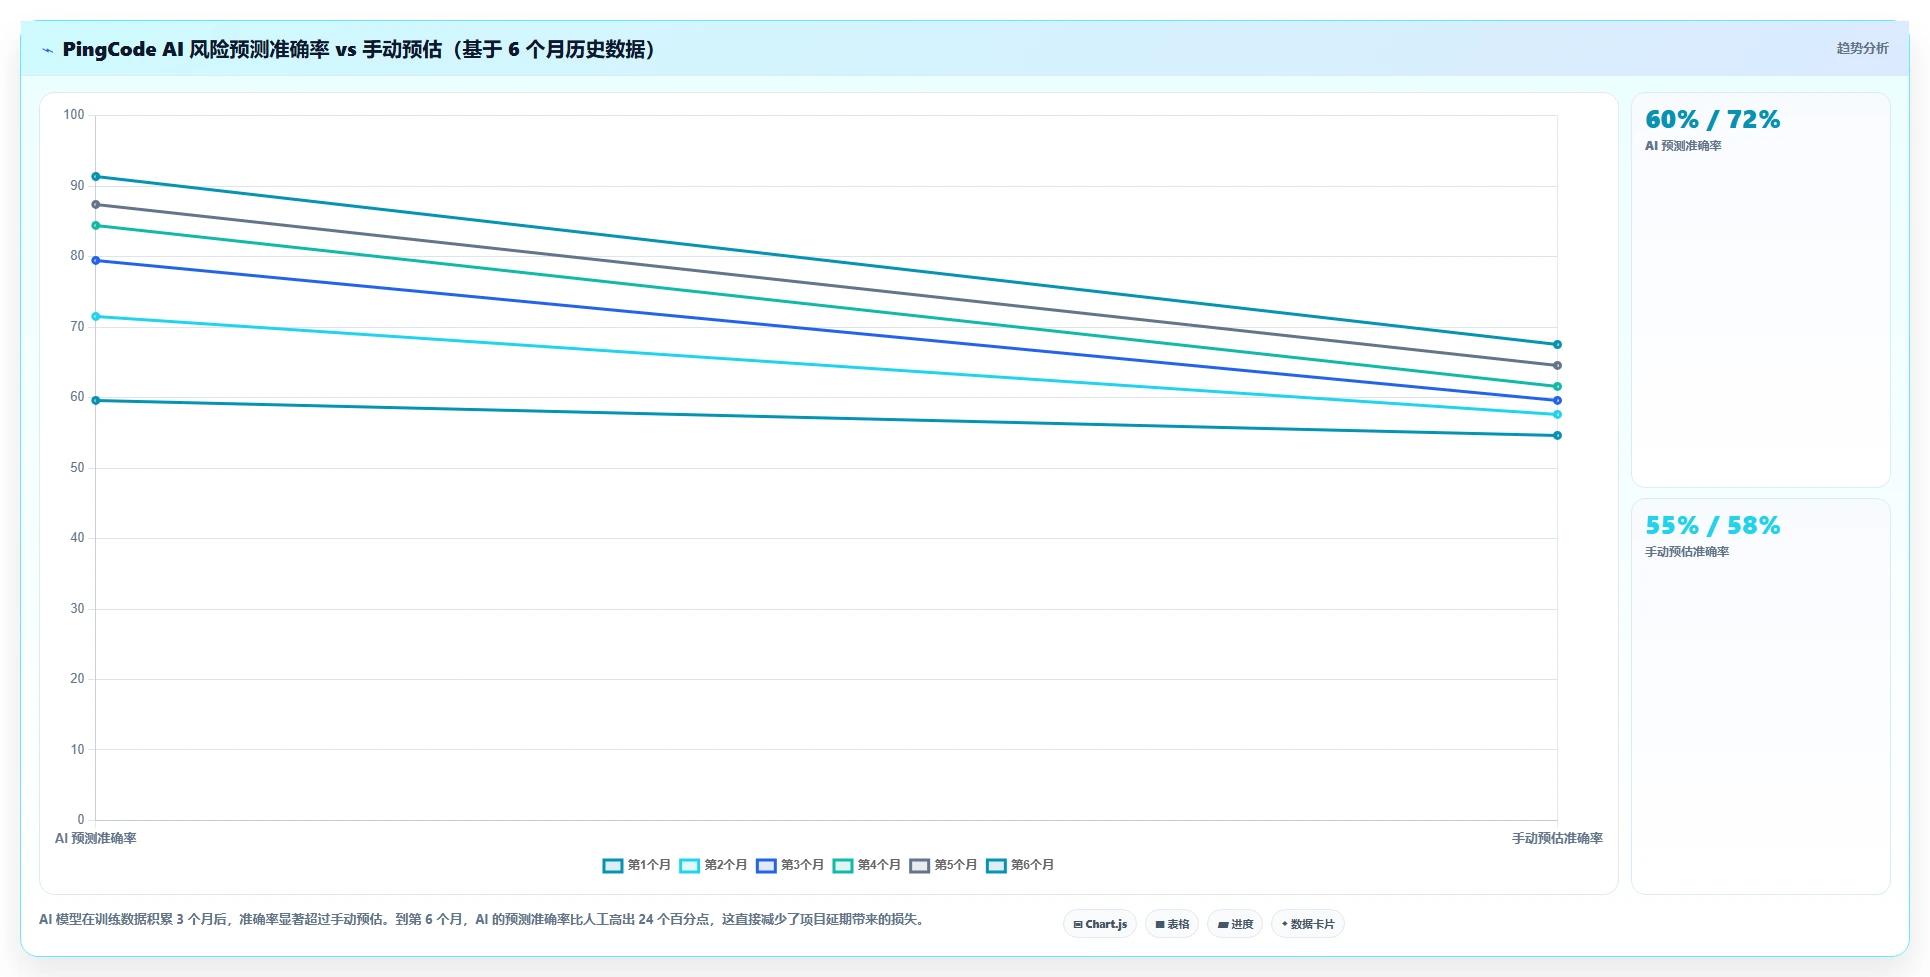Click the 55% / 58% stat value

point(1712,526)
